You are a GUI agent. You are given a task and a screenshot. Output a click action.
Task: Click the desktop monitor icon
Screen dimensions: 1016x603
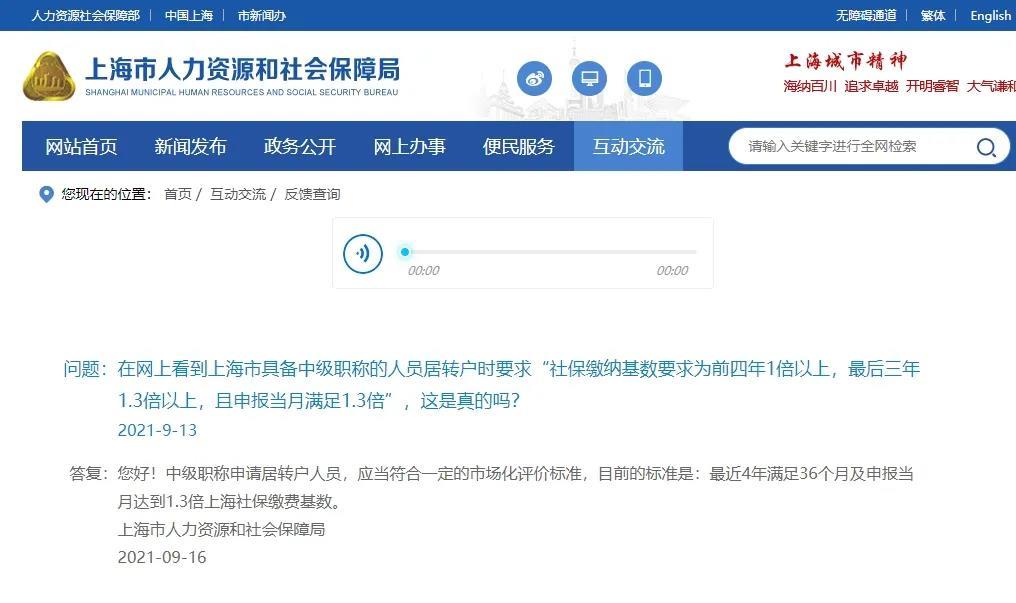[x=590, y=79]
